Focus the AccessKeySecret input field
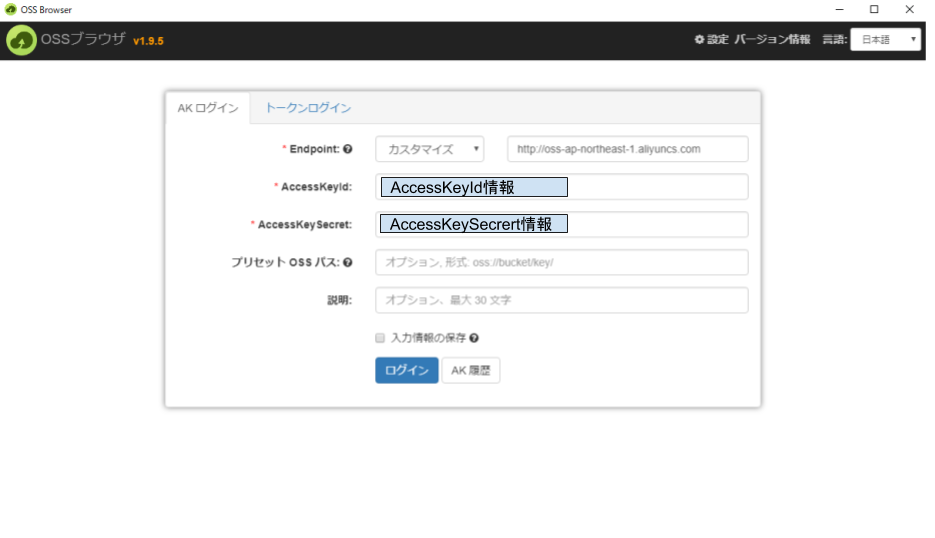The image size is (935, 538). (562, 224)
